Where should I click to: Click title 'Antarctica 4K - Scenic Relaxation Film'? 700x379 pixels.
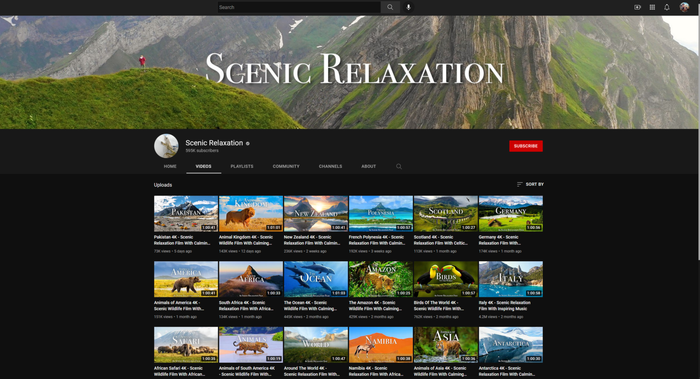[x=507, y=371]
